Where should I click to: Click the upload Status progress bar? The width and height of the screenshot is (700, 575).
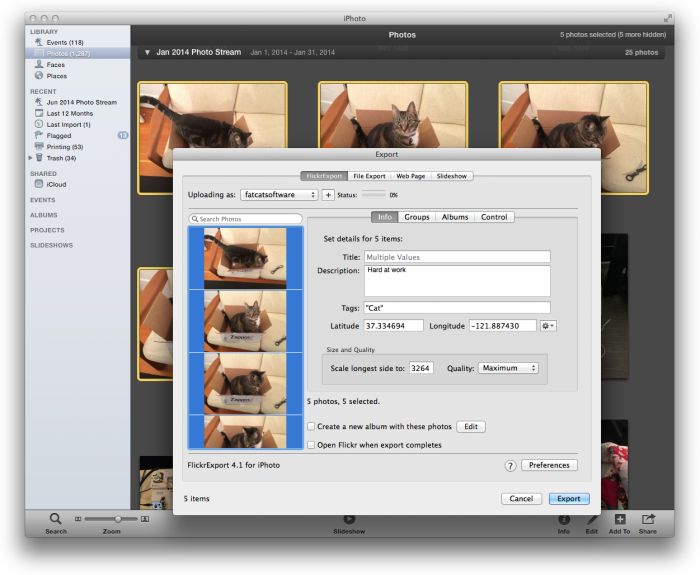374,195
